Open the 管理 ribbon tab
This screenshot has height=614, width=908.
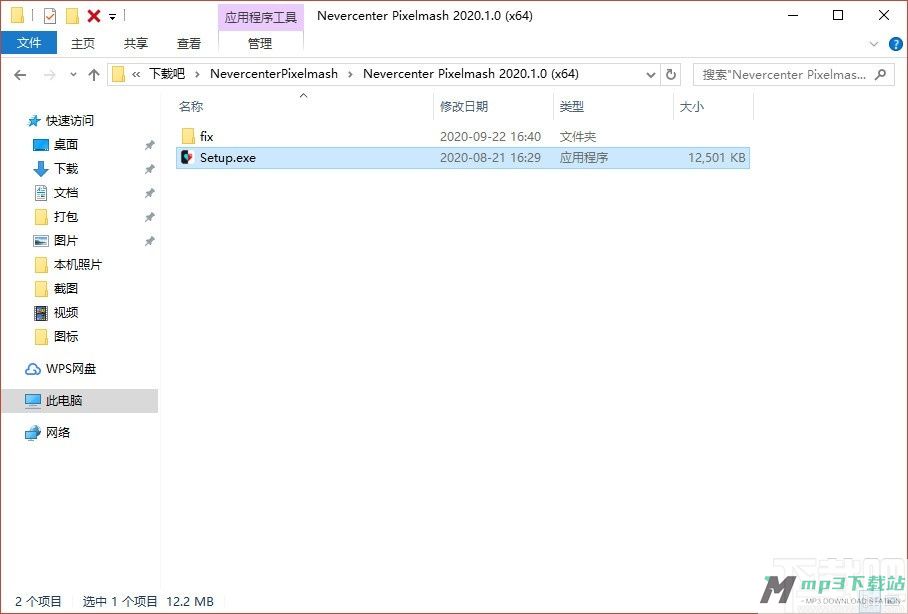point(260,43)
